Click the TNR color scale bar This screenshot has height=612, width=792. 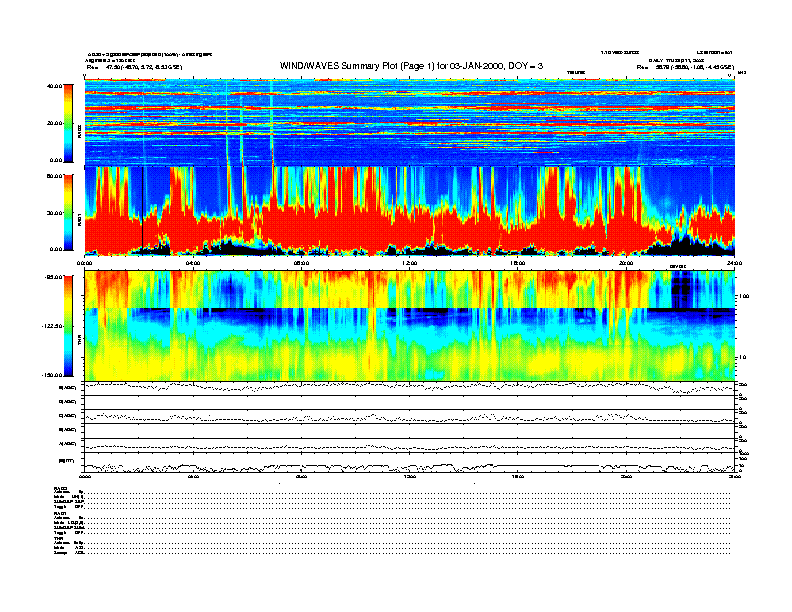coord(68,326)
